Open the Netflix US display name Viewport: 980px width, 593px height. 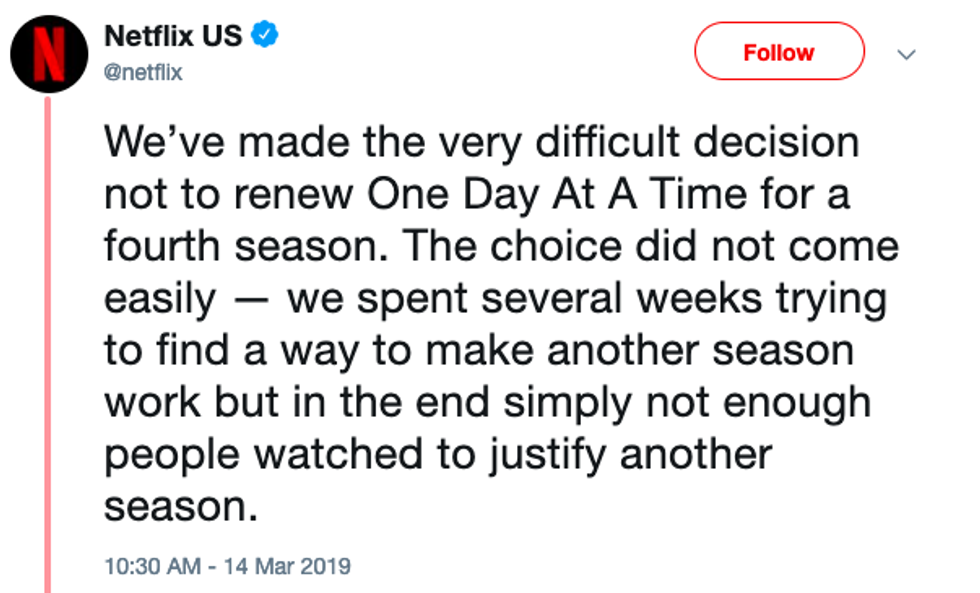pyautogui.click(x=173, y=37)
